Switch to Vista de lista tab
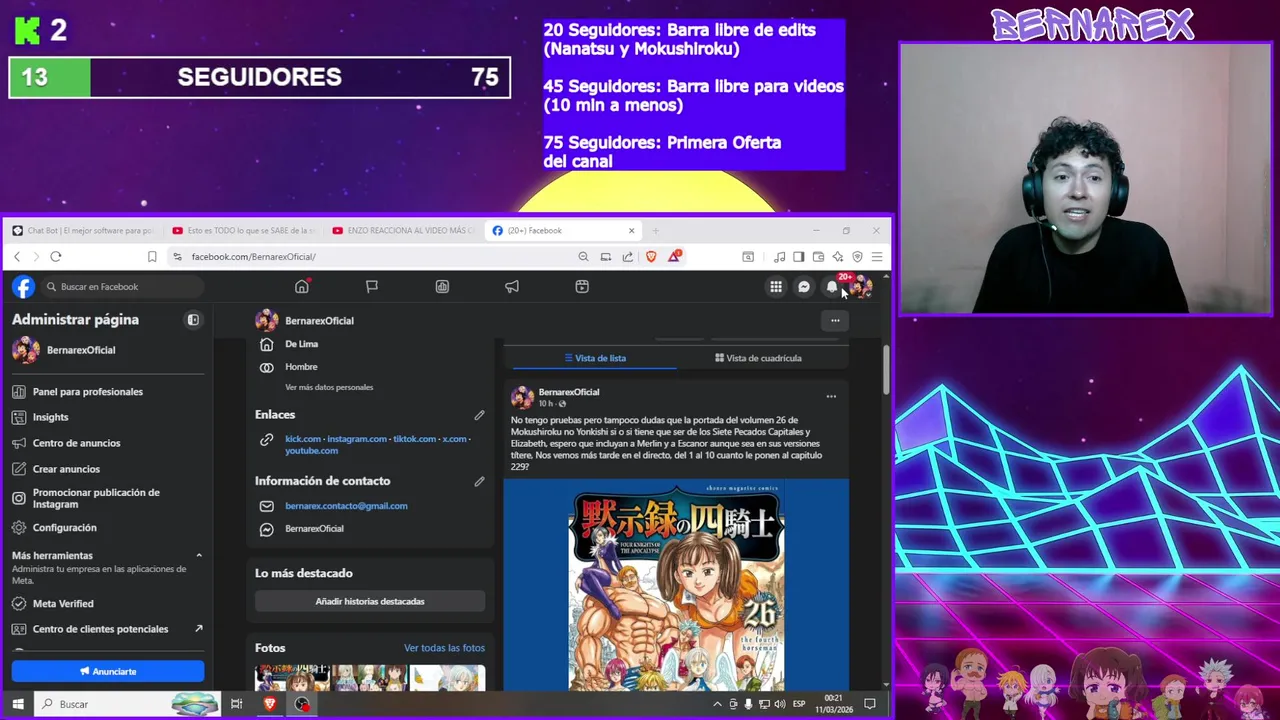 [x=595, y=358]
